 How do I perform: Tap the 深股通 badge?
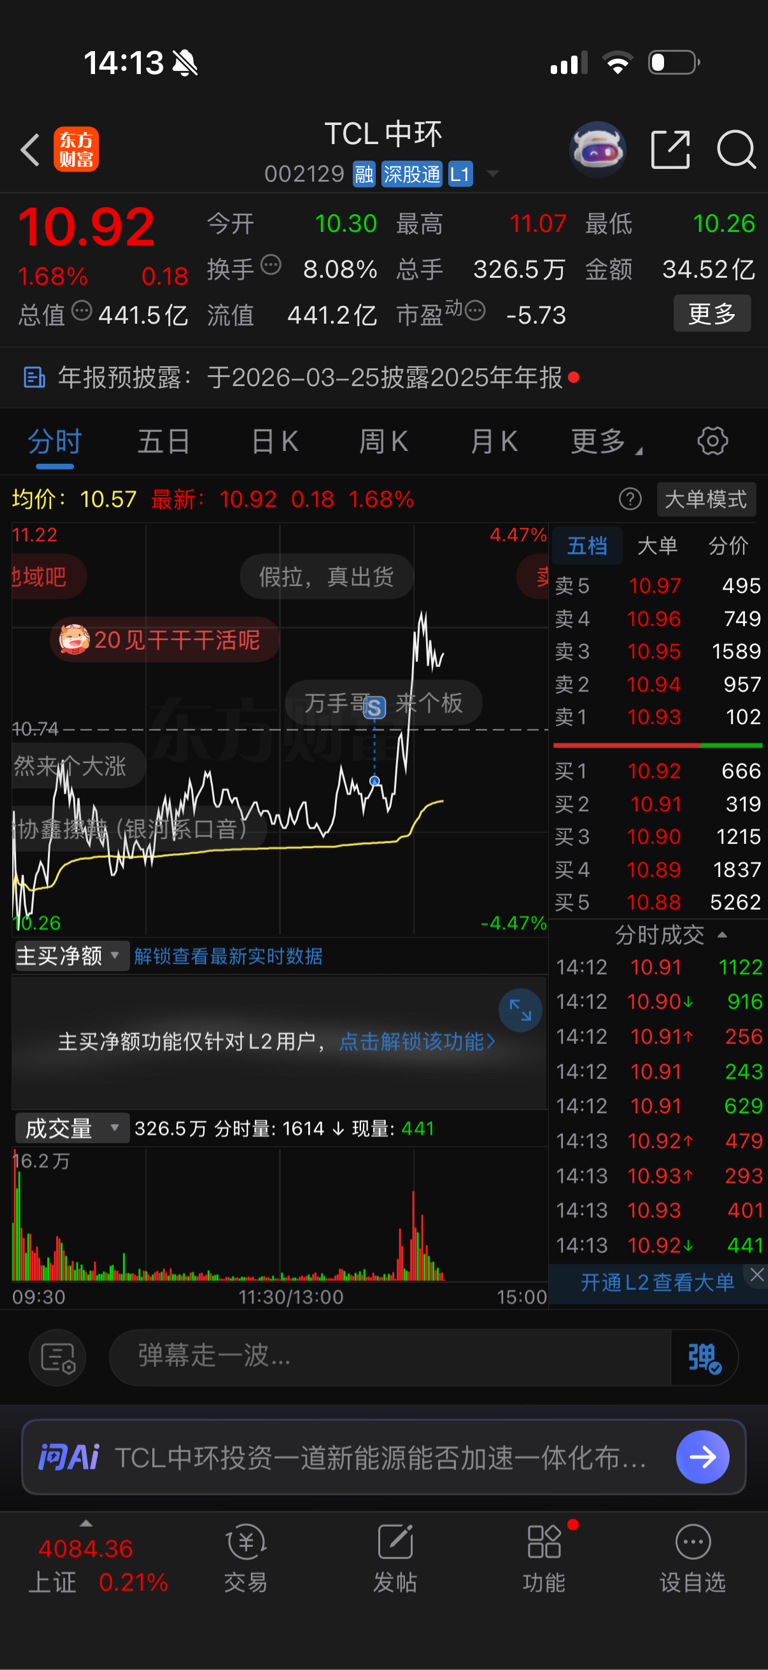coord(412,174)
